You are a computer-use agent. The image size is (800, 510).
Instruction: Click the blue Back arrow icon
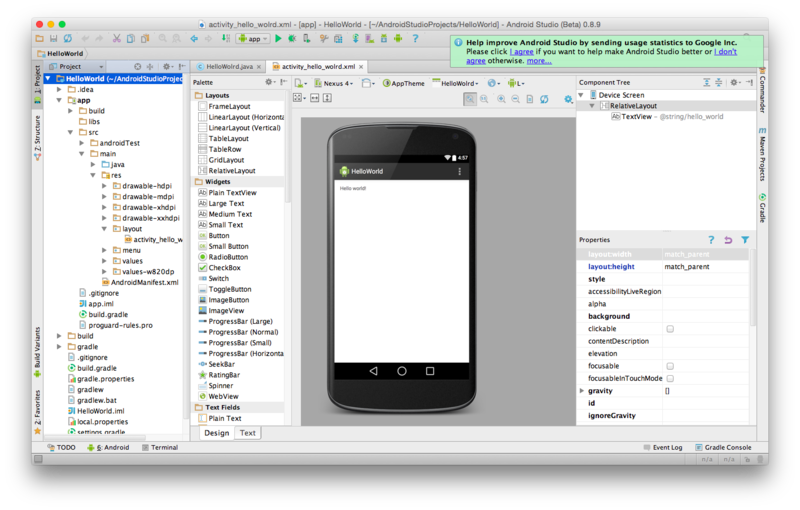tap(194, 38)
